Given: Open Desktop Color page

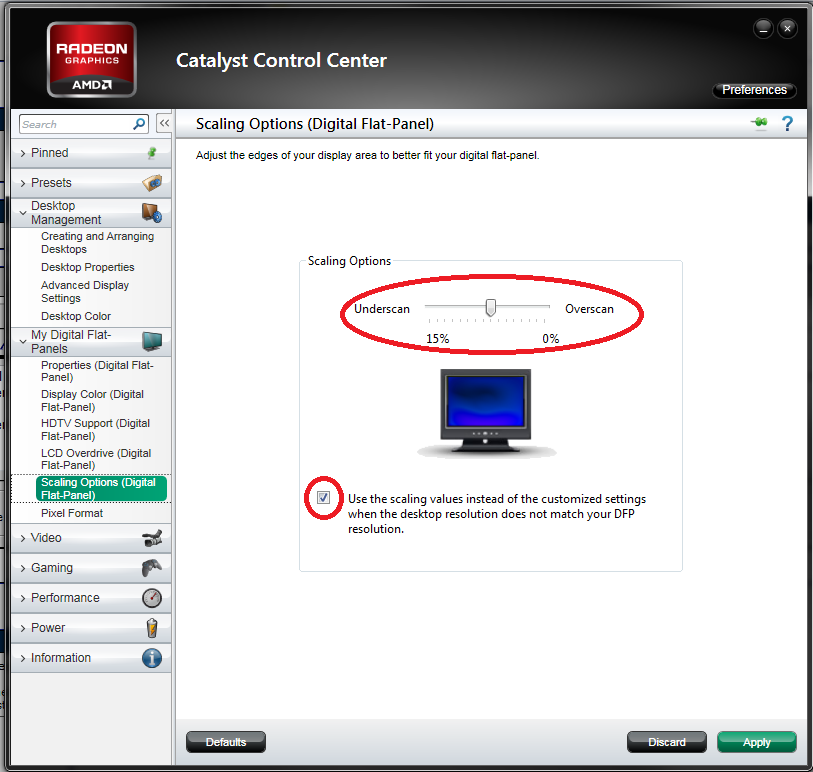Looking at the screenshot, I should point(76,316).
